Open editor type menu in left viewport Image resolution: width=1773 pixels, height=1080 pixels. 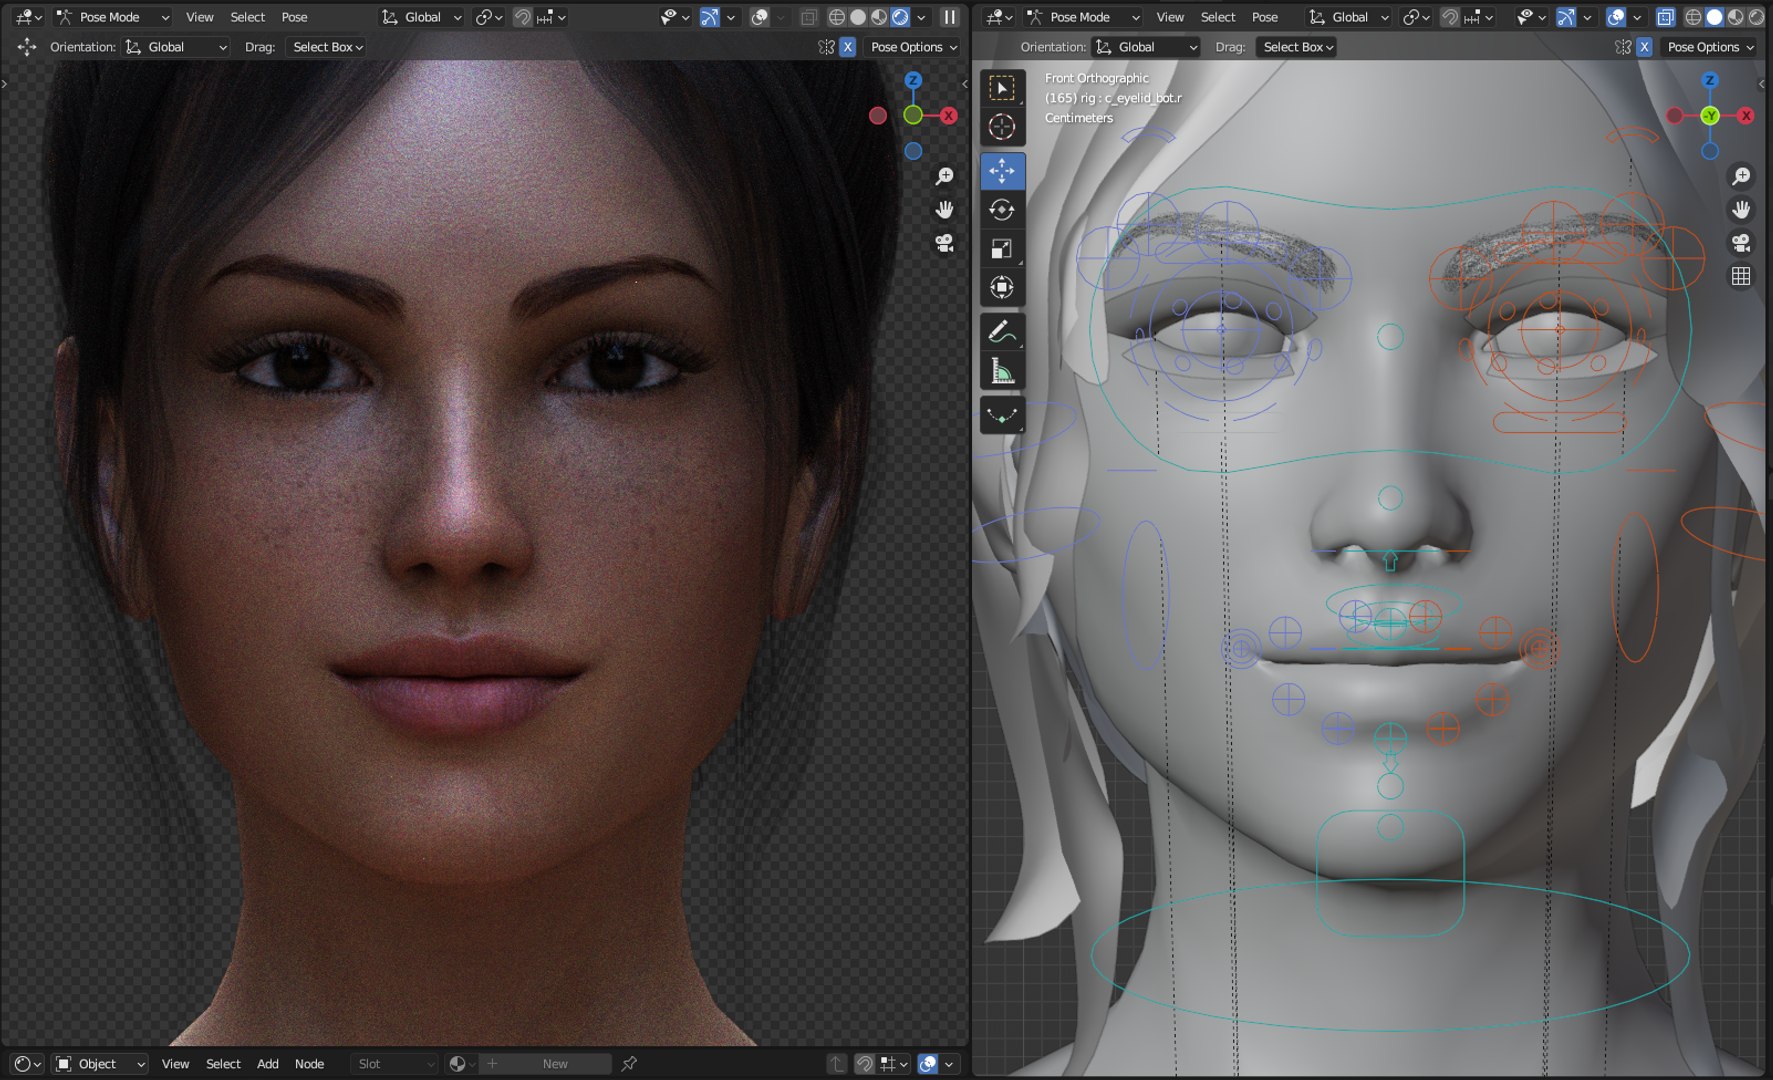[28, 17]
